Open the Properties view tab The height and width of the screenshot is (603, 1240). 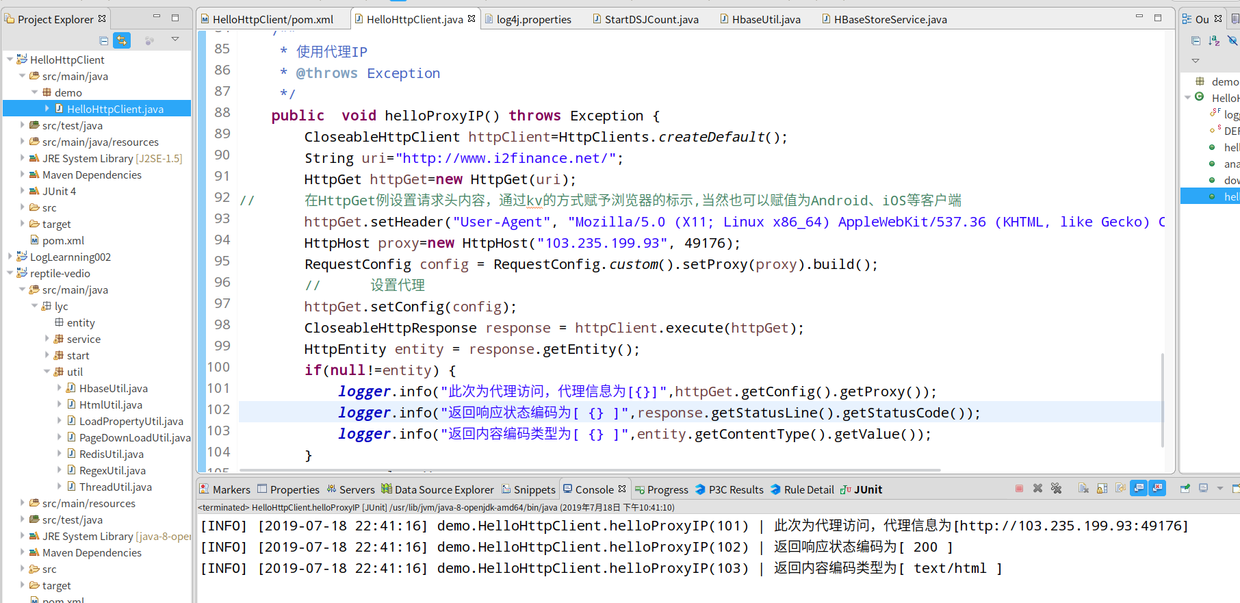[x=288, y=489]
